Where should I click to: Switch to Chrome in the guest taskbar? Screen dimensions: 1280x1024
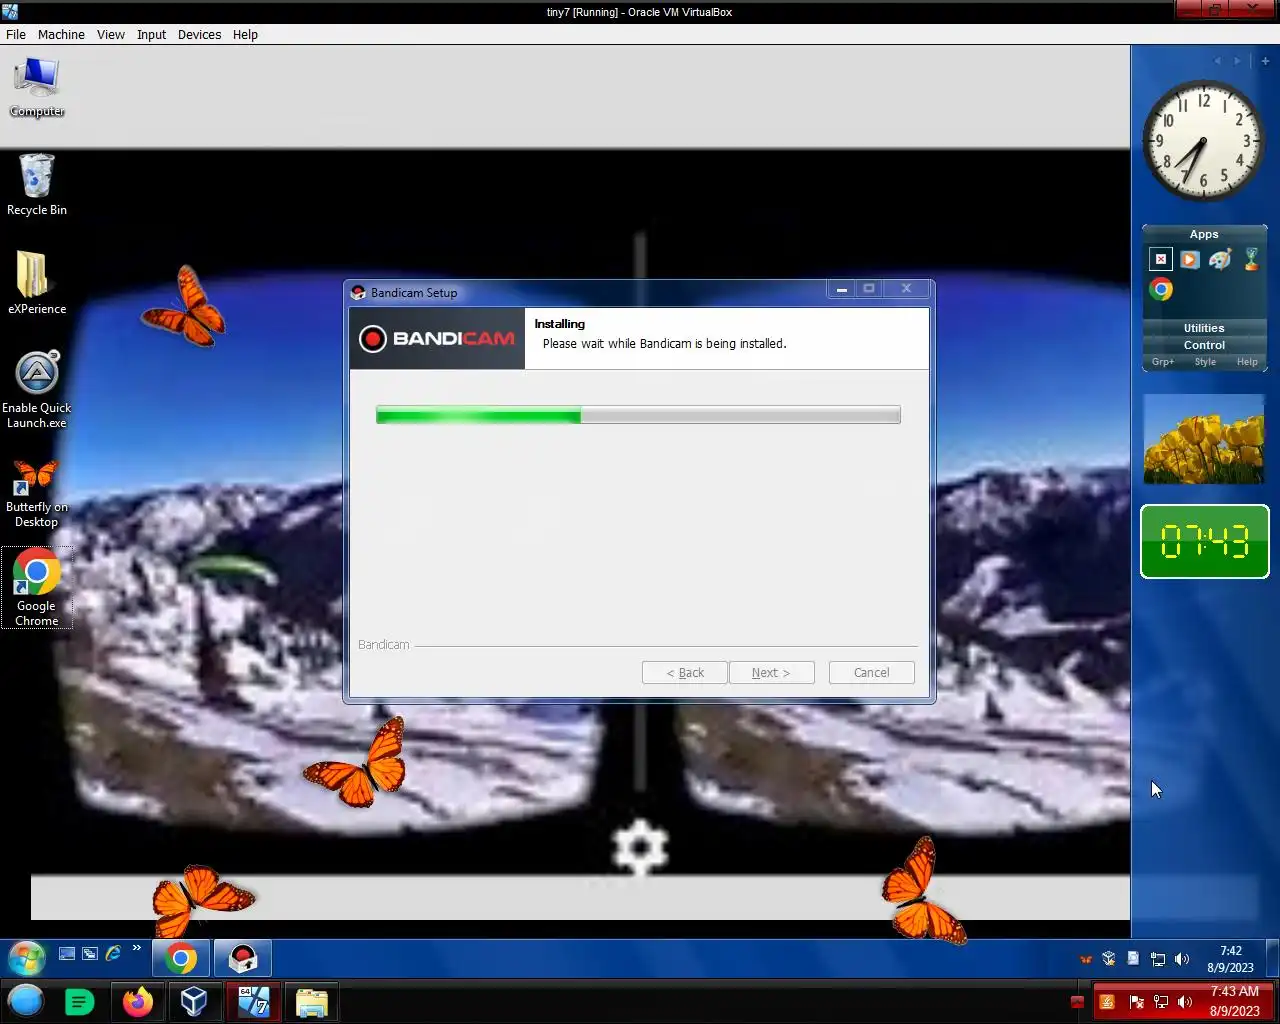pyautogui.click(x=181, y=959)
